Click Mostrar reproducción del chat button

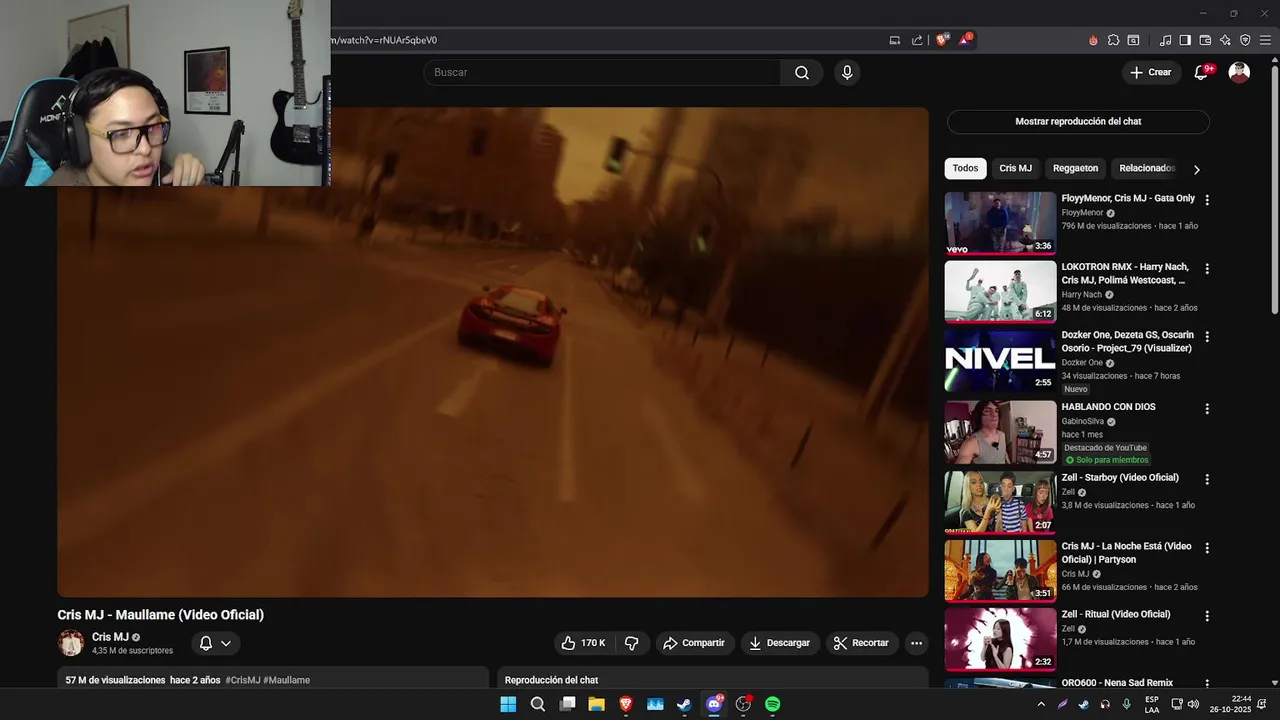pyautogui.click(x=1078, y=121)
